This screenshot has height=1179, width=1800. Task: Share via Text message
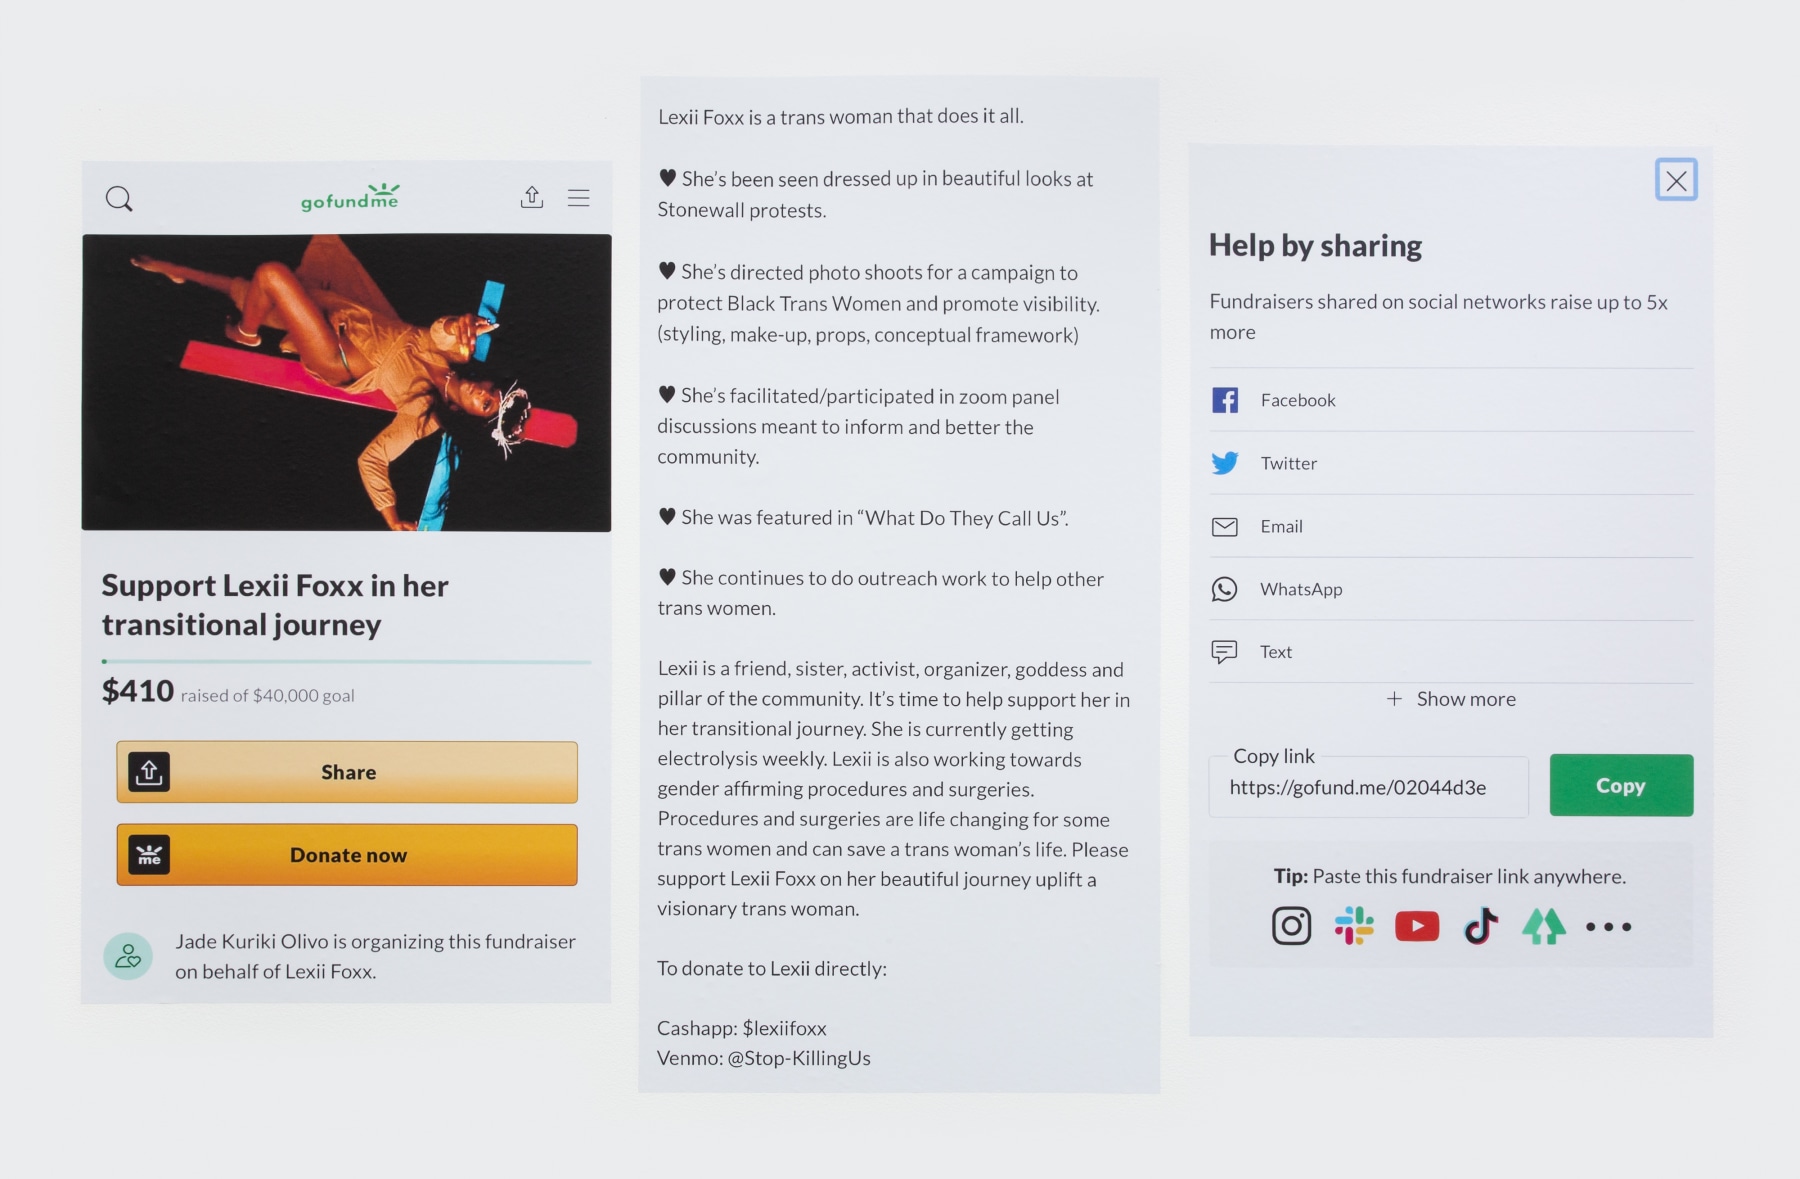[1451, 652]
